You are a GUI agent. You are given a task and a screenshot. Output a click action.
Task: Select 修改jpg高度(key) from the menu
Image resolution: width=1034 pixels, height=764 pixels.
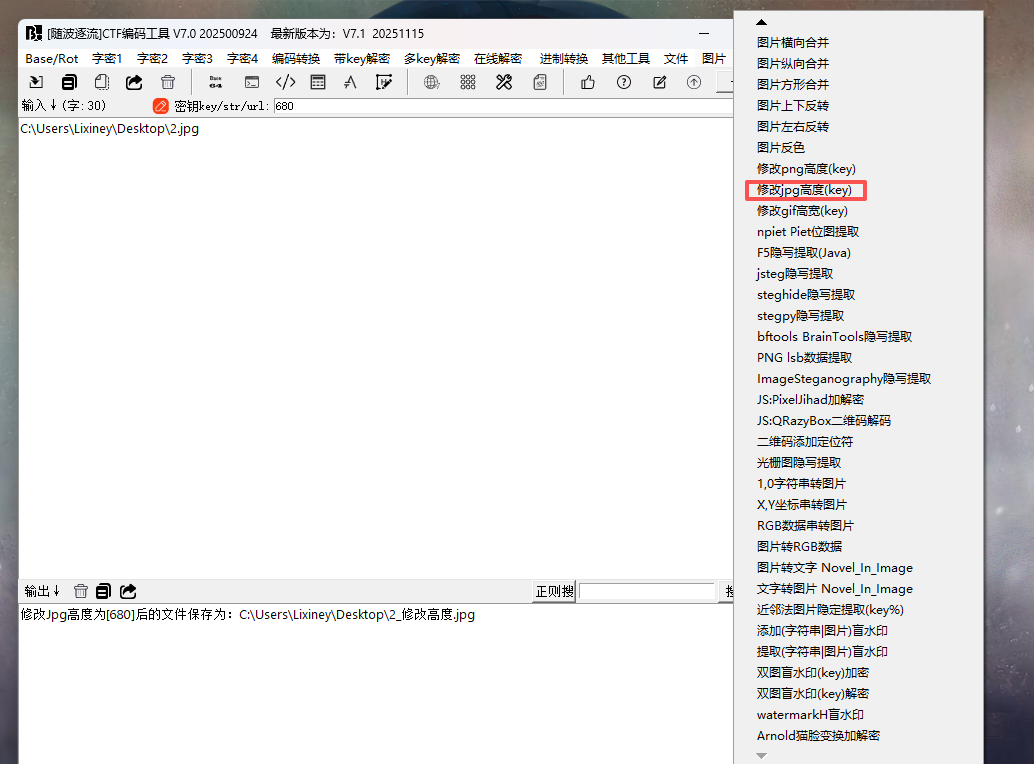tap(805, 190)
